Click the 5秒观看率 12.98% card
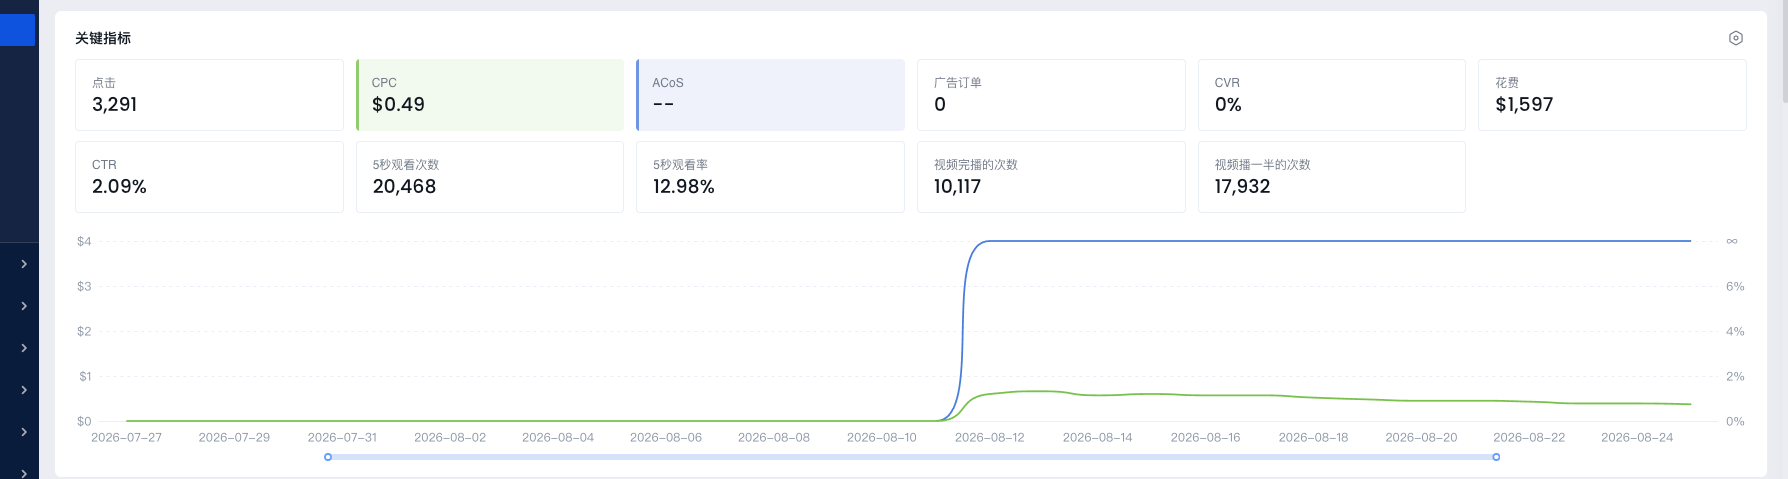The width and height of the screenshot is (1788, 479). (x=770, y=177)
